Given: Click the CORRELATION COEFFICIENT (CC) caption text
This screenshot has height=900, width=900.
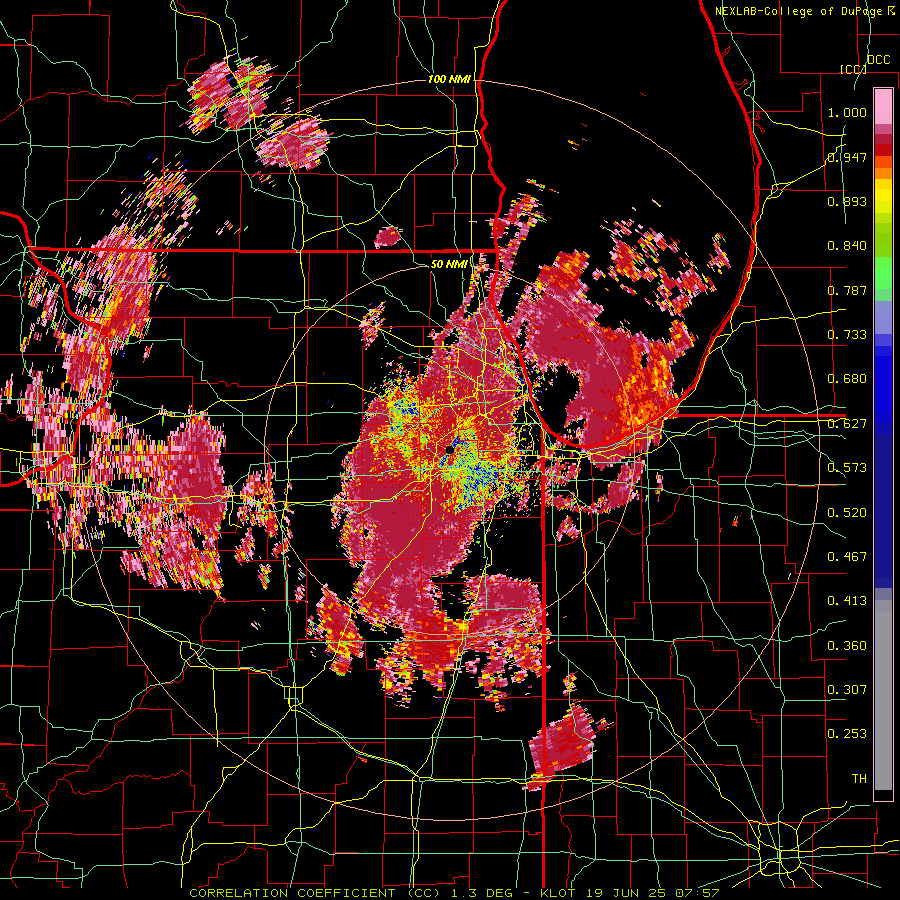Looking at the screenshot, I should pyautogui.click(x=315, y=893).
